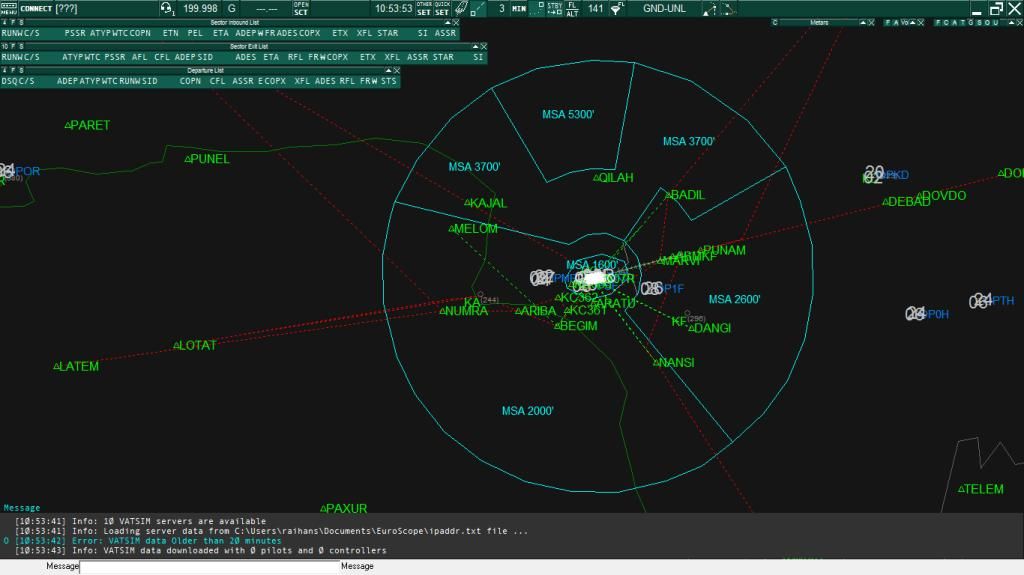Click the rocket-shaped icon beside QUICK SET
The width and height of the screenshot is (1024, 575).
pos(460,9)
